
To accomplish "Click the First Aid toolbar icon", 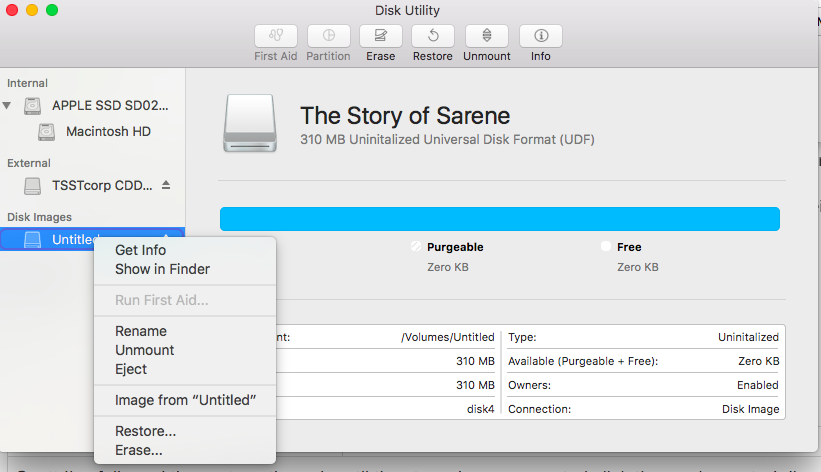I will (276, 35).
